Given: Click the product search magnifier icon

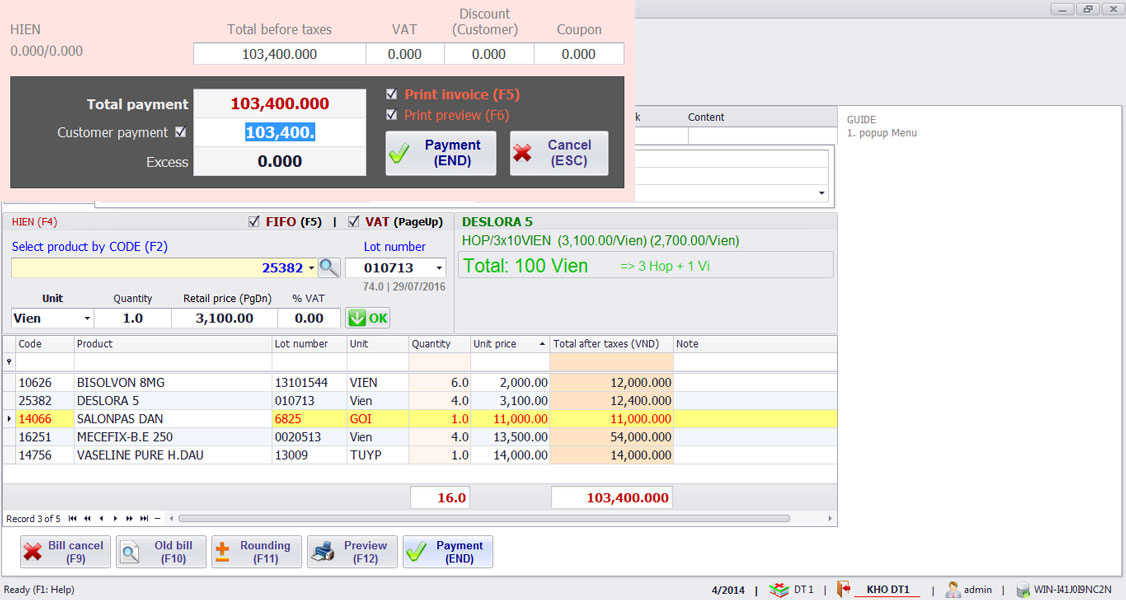Looking at the screenshot, I should [x=329, y=268].
